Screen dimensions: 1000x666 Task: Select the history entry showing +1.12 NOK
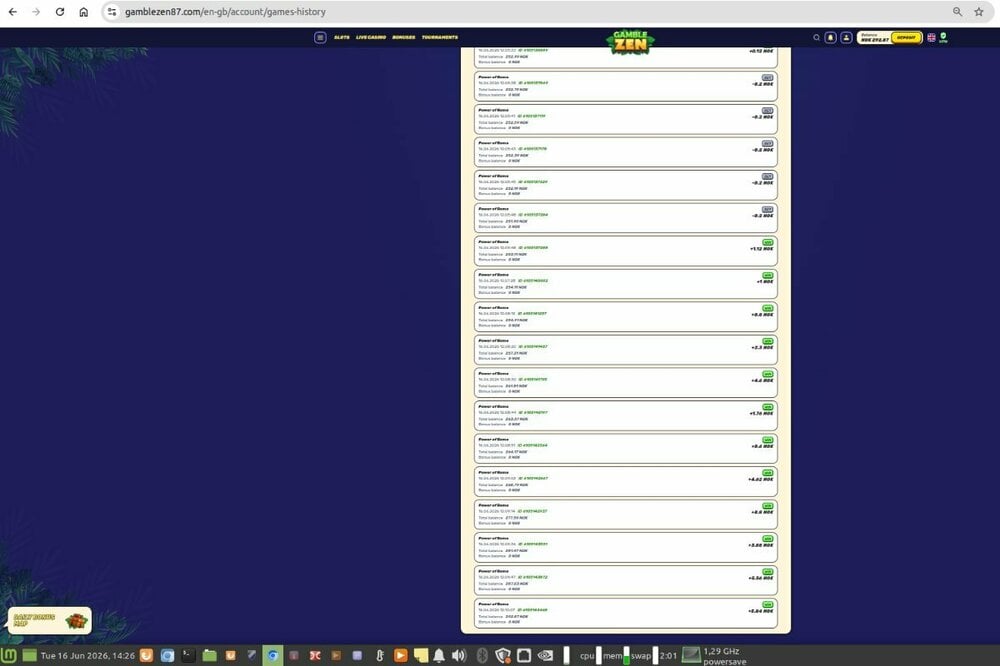[626, 251]
